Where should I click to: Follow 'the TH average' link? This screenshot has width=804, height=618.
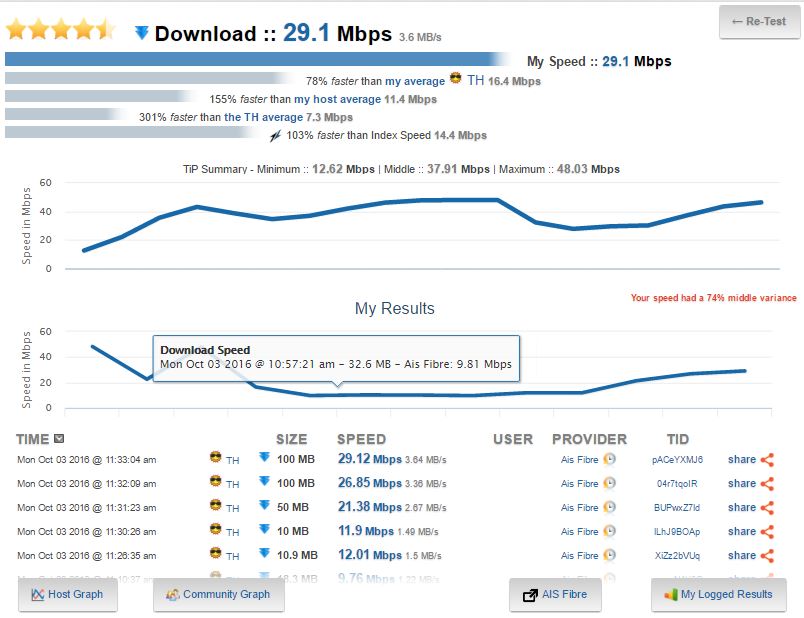pos(265,117)
